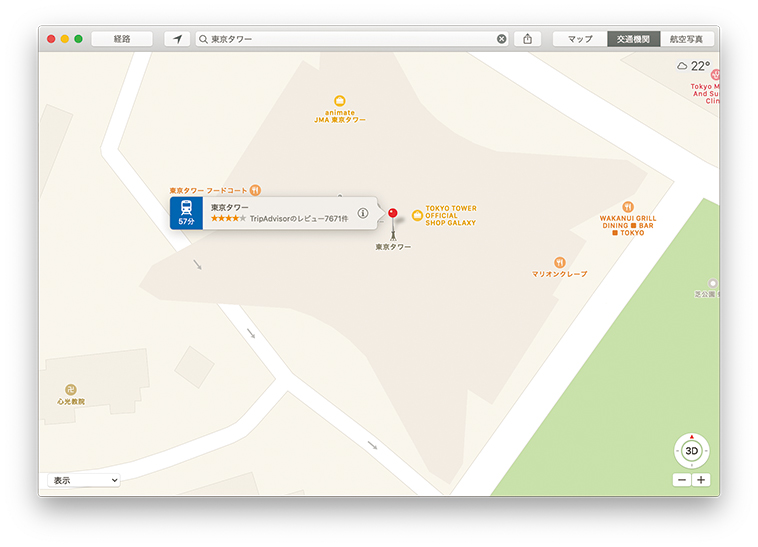Select the 交通機関 transit tab

(x=632, y=39)
